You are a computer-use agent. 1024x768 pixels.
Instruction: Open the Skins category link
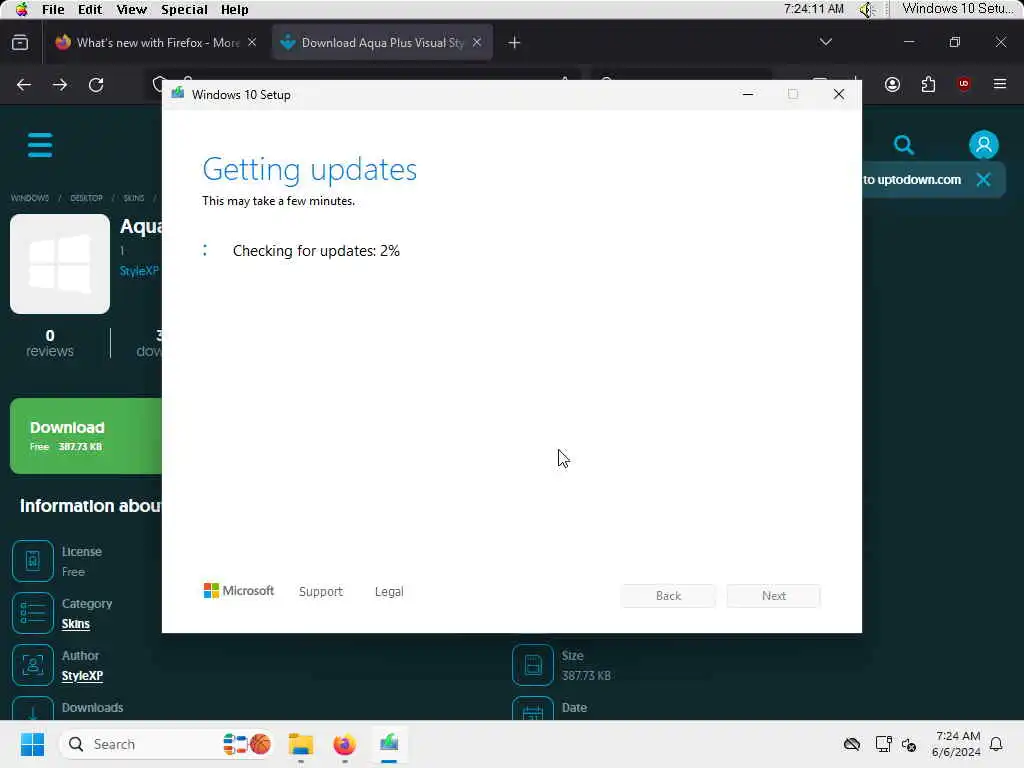76,624
